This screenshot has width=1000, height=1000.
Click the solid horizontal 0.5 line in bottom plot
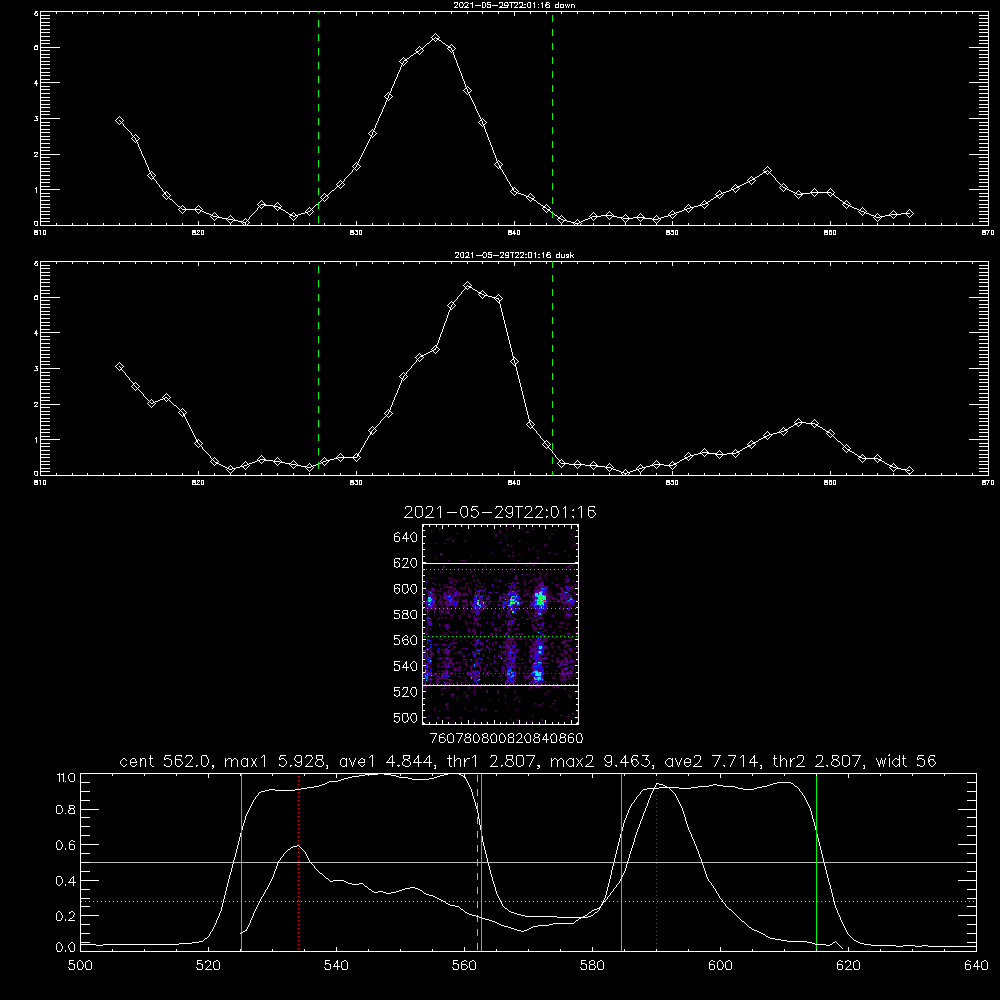coord(528,862)
